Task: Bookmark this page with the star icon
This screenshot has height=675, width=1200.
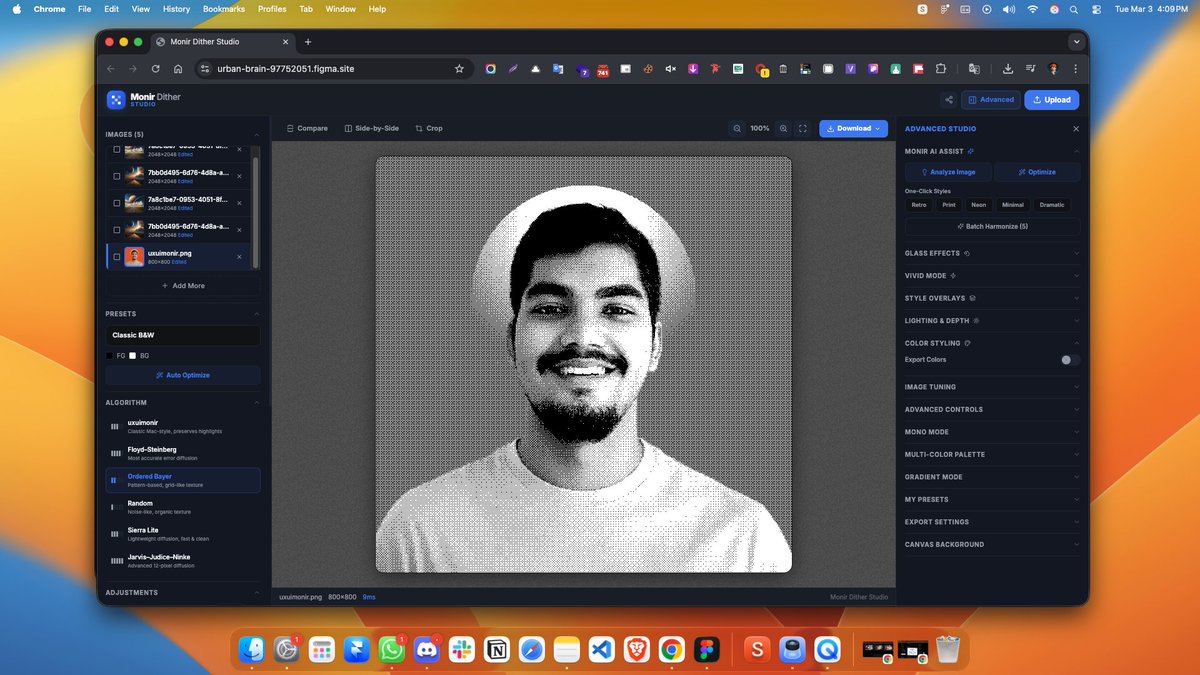Action: tap(459, 69)
